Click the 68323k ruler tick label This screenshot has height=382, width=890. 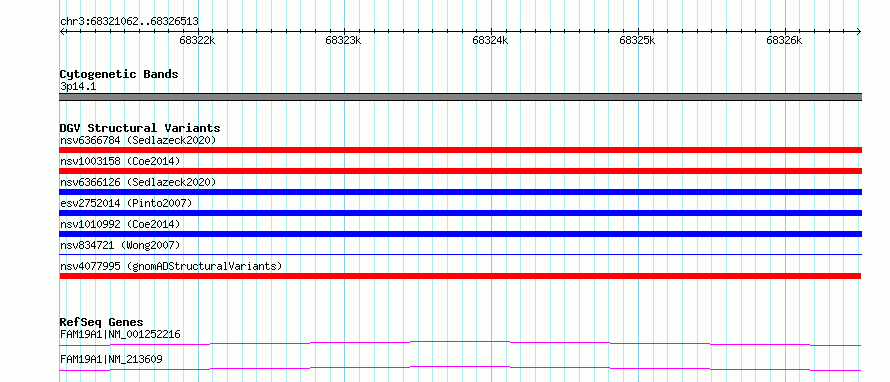343,40
